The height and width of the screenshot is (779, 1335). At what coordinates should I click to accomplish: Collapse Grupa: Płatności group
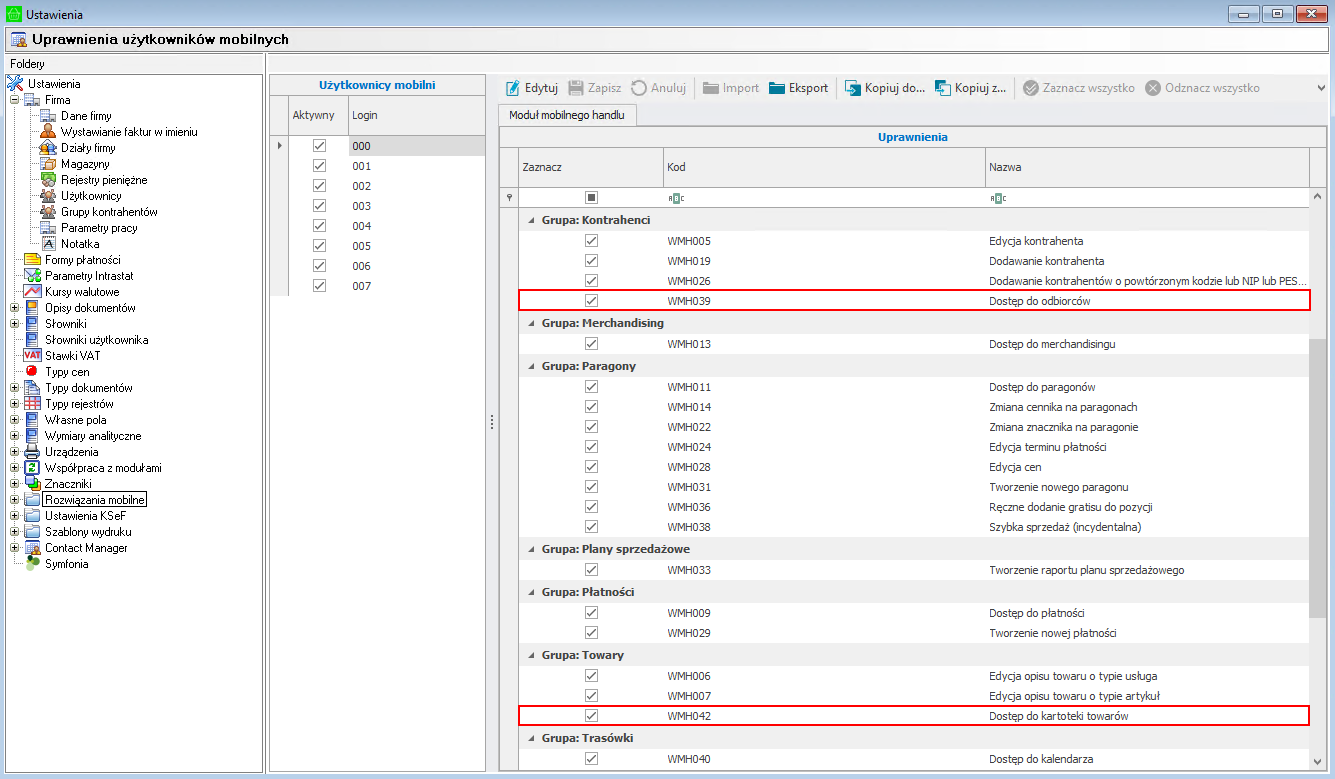click(x=531, y=592)
